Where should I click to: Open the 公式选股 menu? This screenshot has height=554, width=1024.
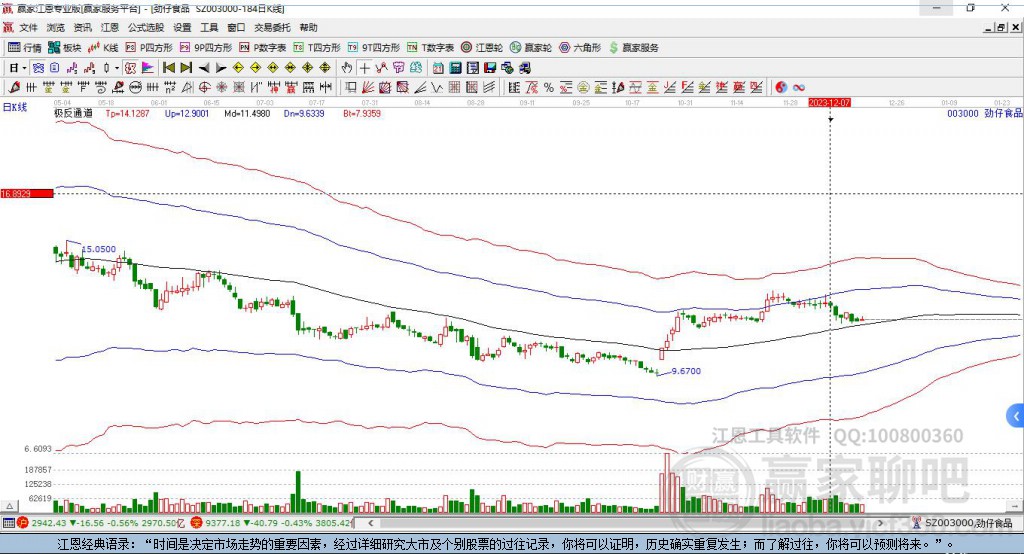(146, 27)
